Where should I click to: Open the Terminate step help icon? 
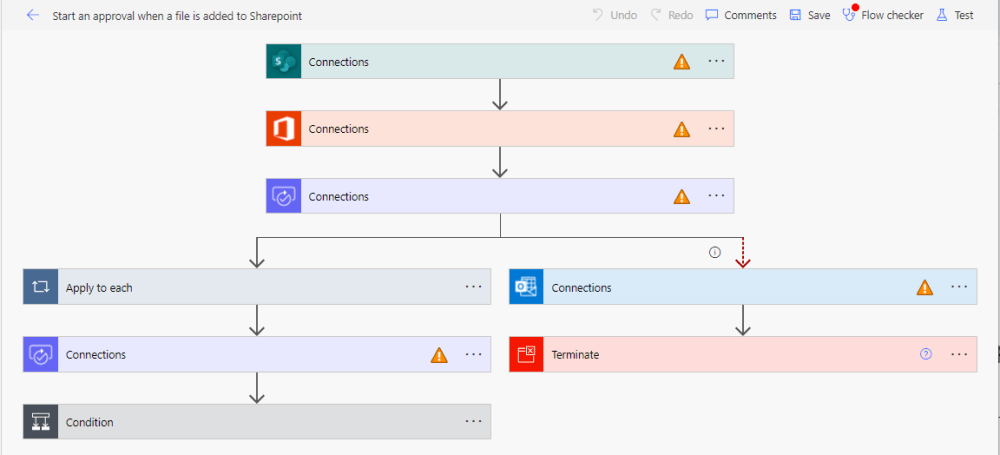925,354
